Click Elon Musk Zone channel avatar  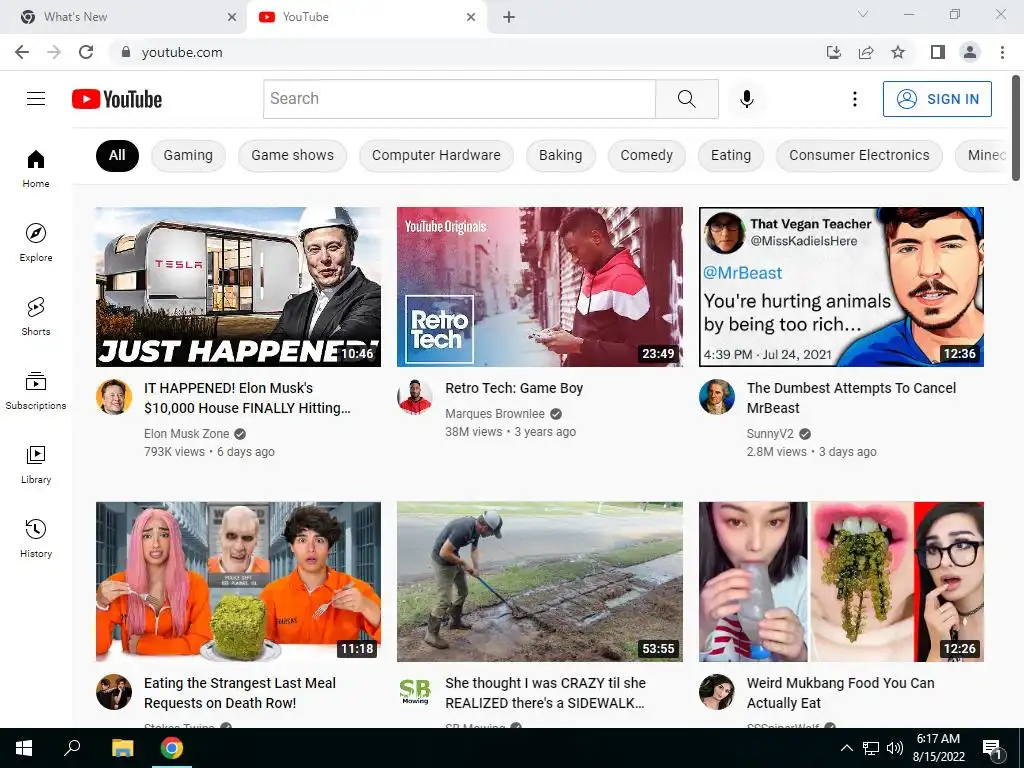[114, 396]
